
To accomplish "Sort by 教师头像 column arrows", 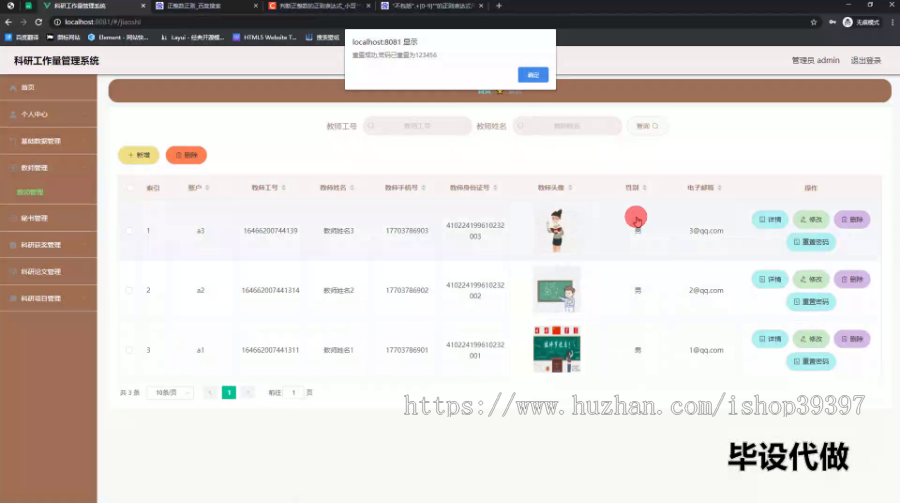I will 570,188.
